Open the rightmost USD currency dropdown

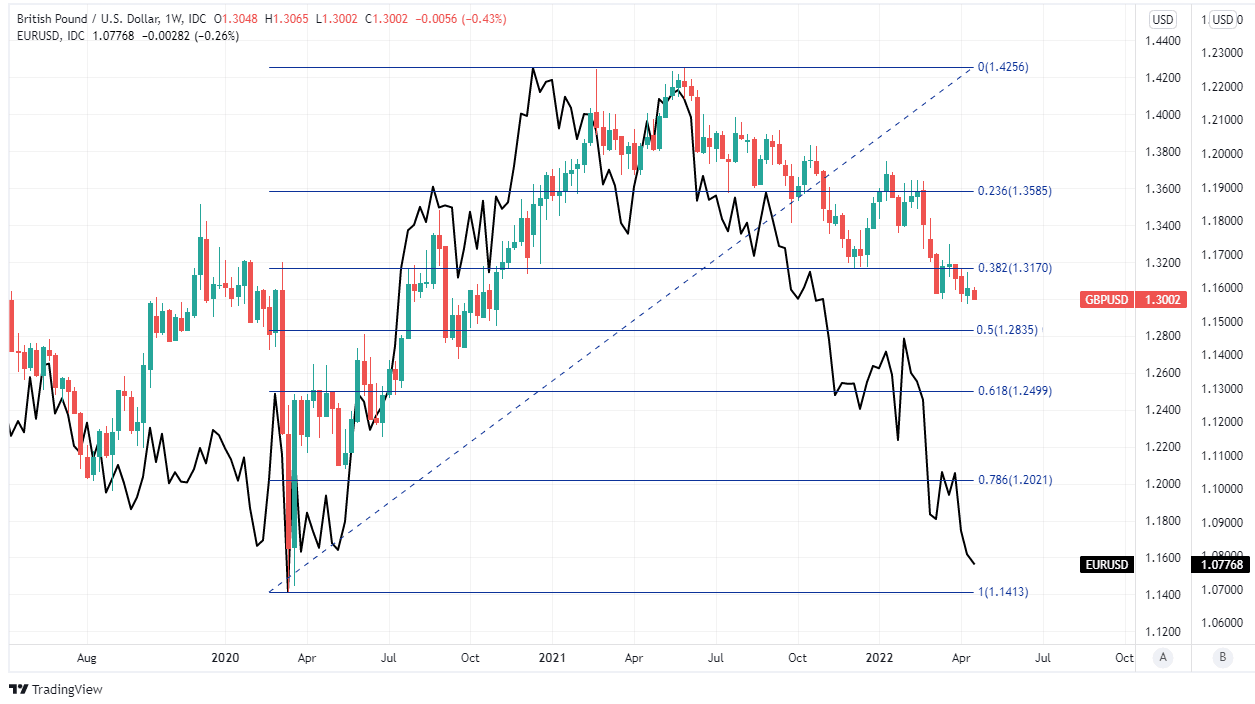pyautogui.click(x=1222, y=19)
